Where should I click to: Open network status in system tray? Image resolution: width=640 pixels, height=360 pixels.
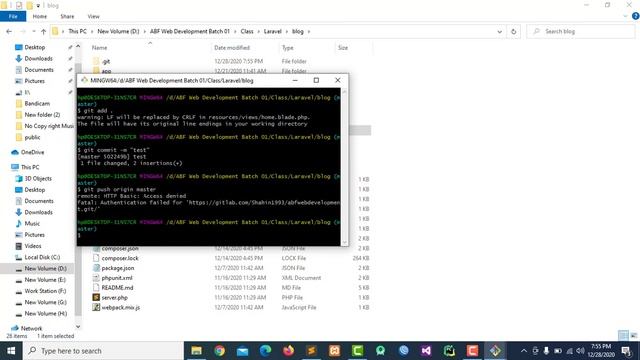pyautogui.click(x=570, y=351)
